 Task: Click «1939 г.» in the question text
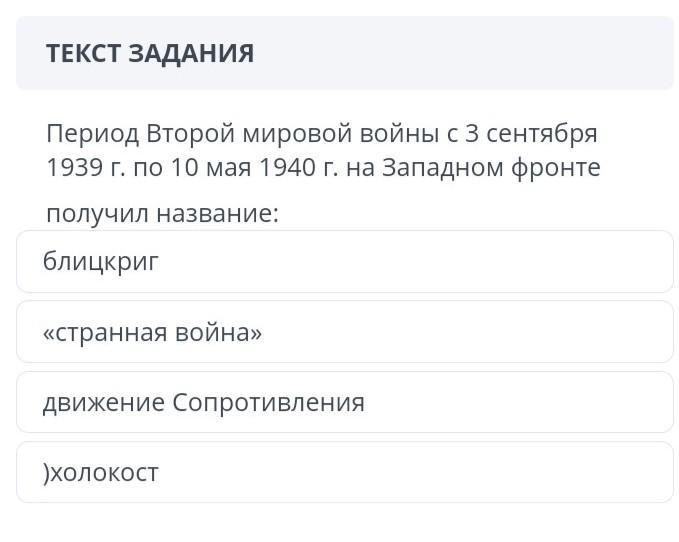pos(85,167)
